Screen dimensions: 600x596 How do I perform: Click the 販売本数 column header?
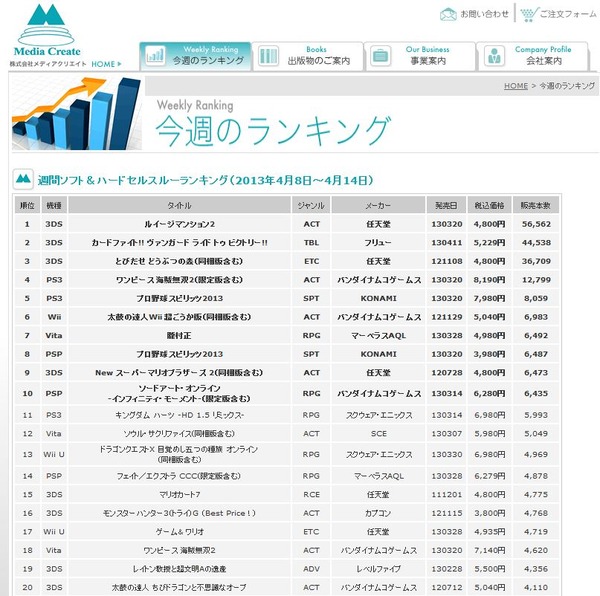536,205
